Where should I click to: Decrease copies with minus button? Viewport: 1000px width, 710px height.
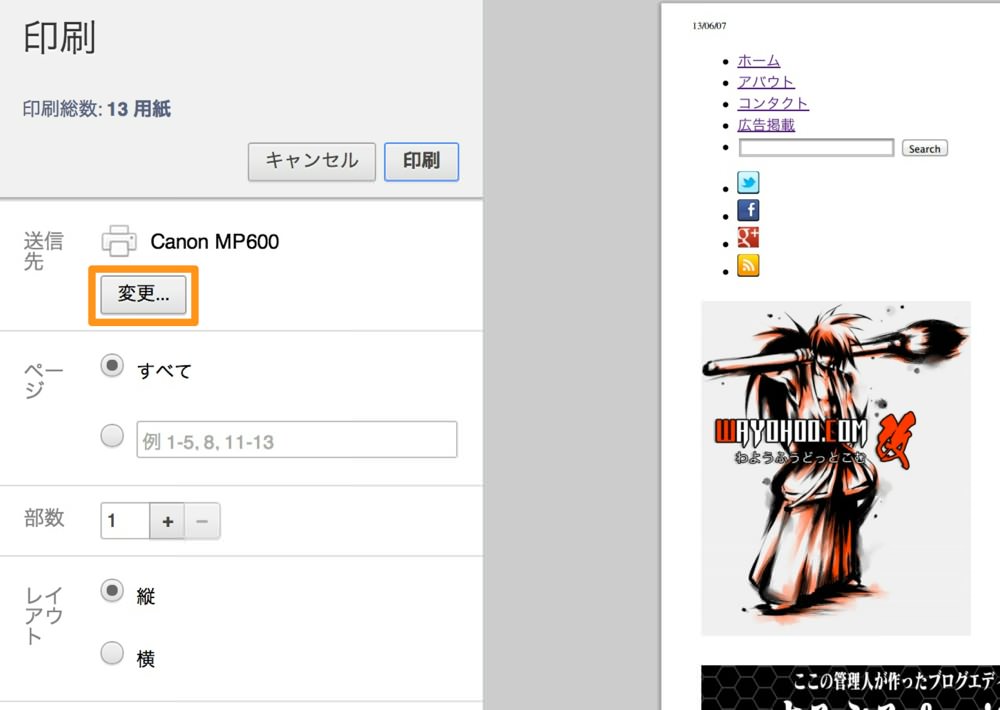click(203, 521)
